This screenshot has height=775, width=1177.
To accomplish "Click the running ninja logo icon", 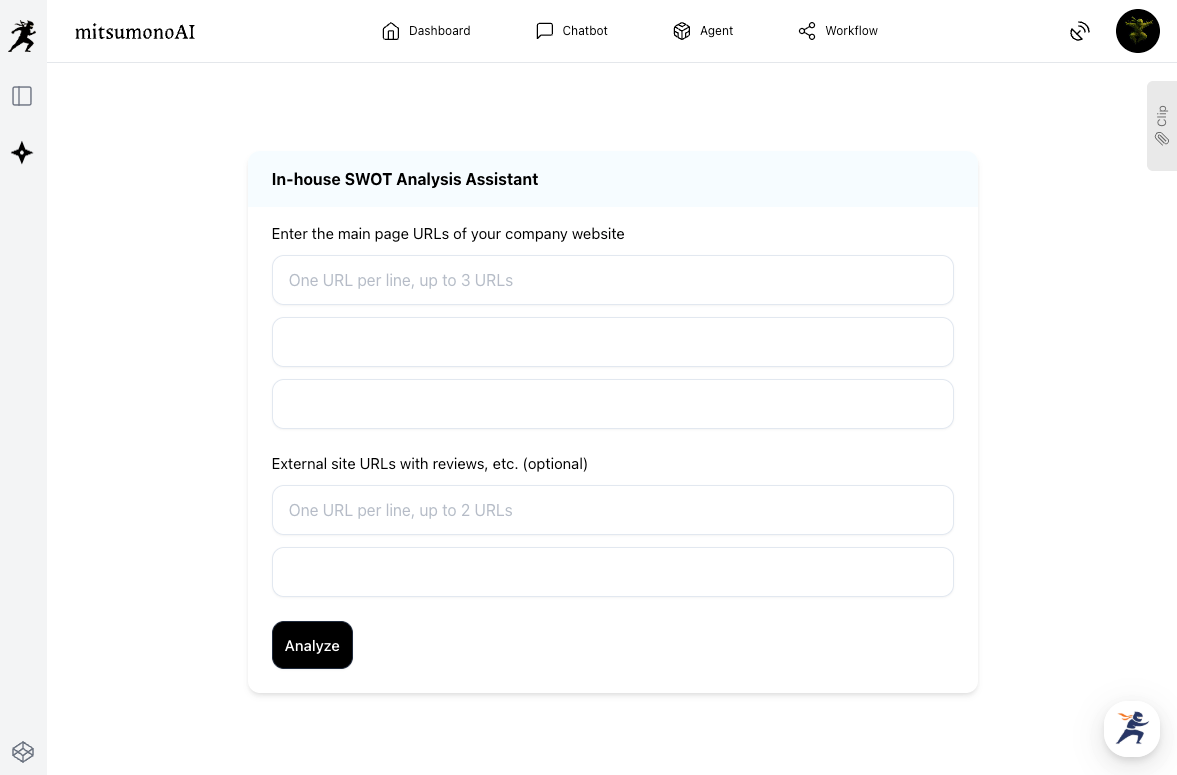I will click(22, 36).
